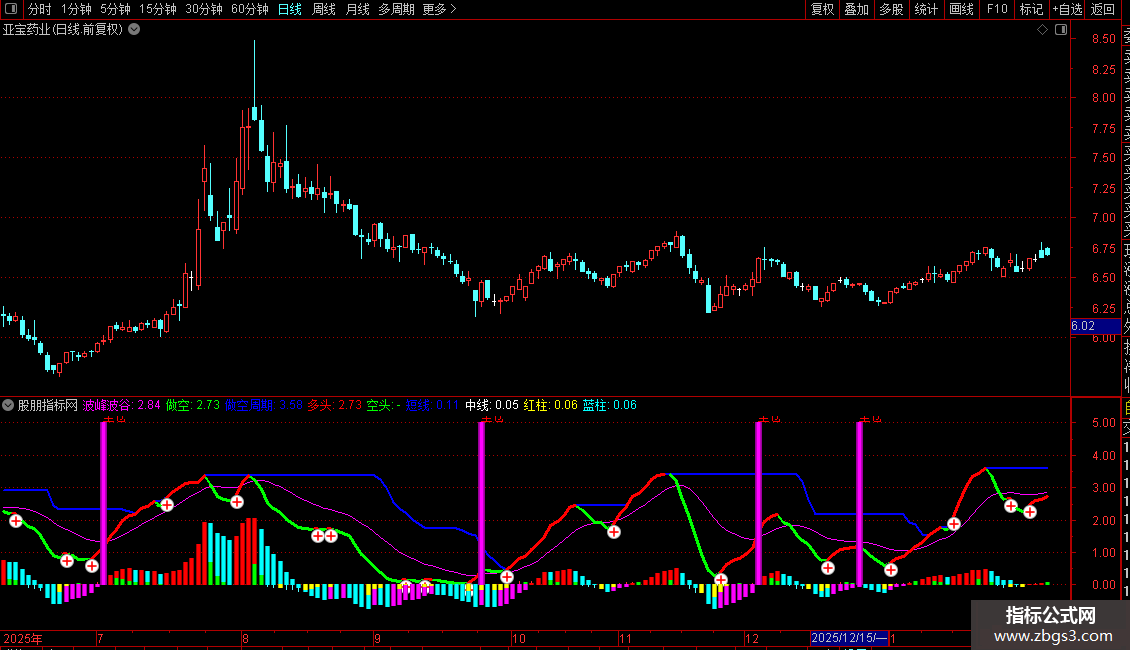The height and width of the screenshot is (650, 1130).
Task: Expand the 股朋指标网 indicator dropdown arrow
Action: [x=9, y=405]
